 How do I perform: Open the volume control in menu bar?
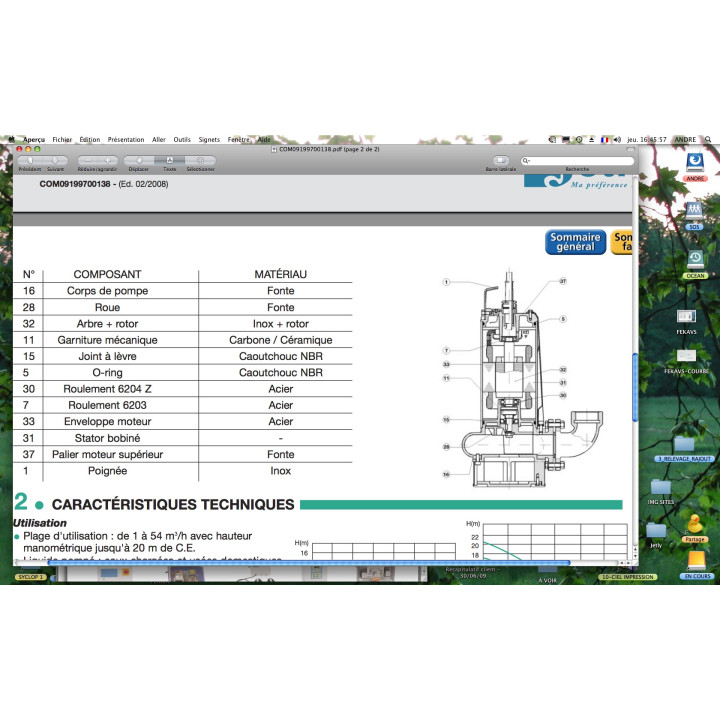(618, 139)
